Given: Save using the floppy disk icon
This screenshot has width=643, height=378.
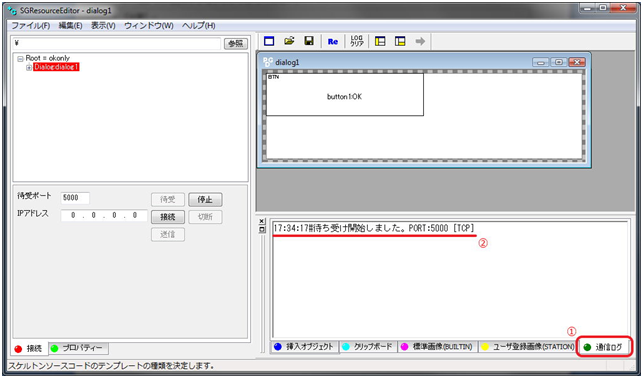Looking at the screenshot, I should 309,41.
